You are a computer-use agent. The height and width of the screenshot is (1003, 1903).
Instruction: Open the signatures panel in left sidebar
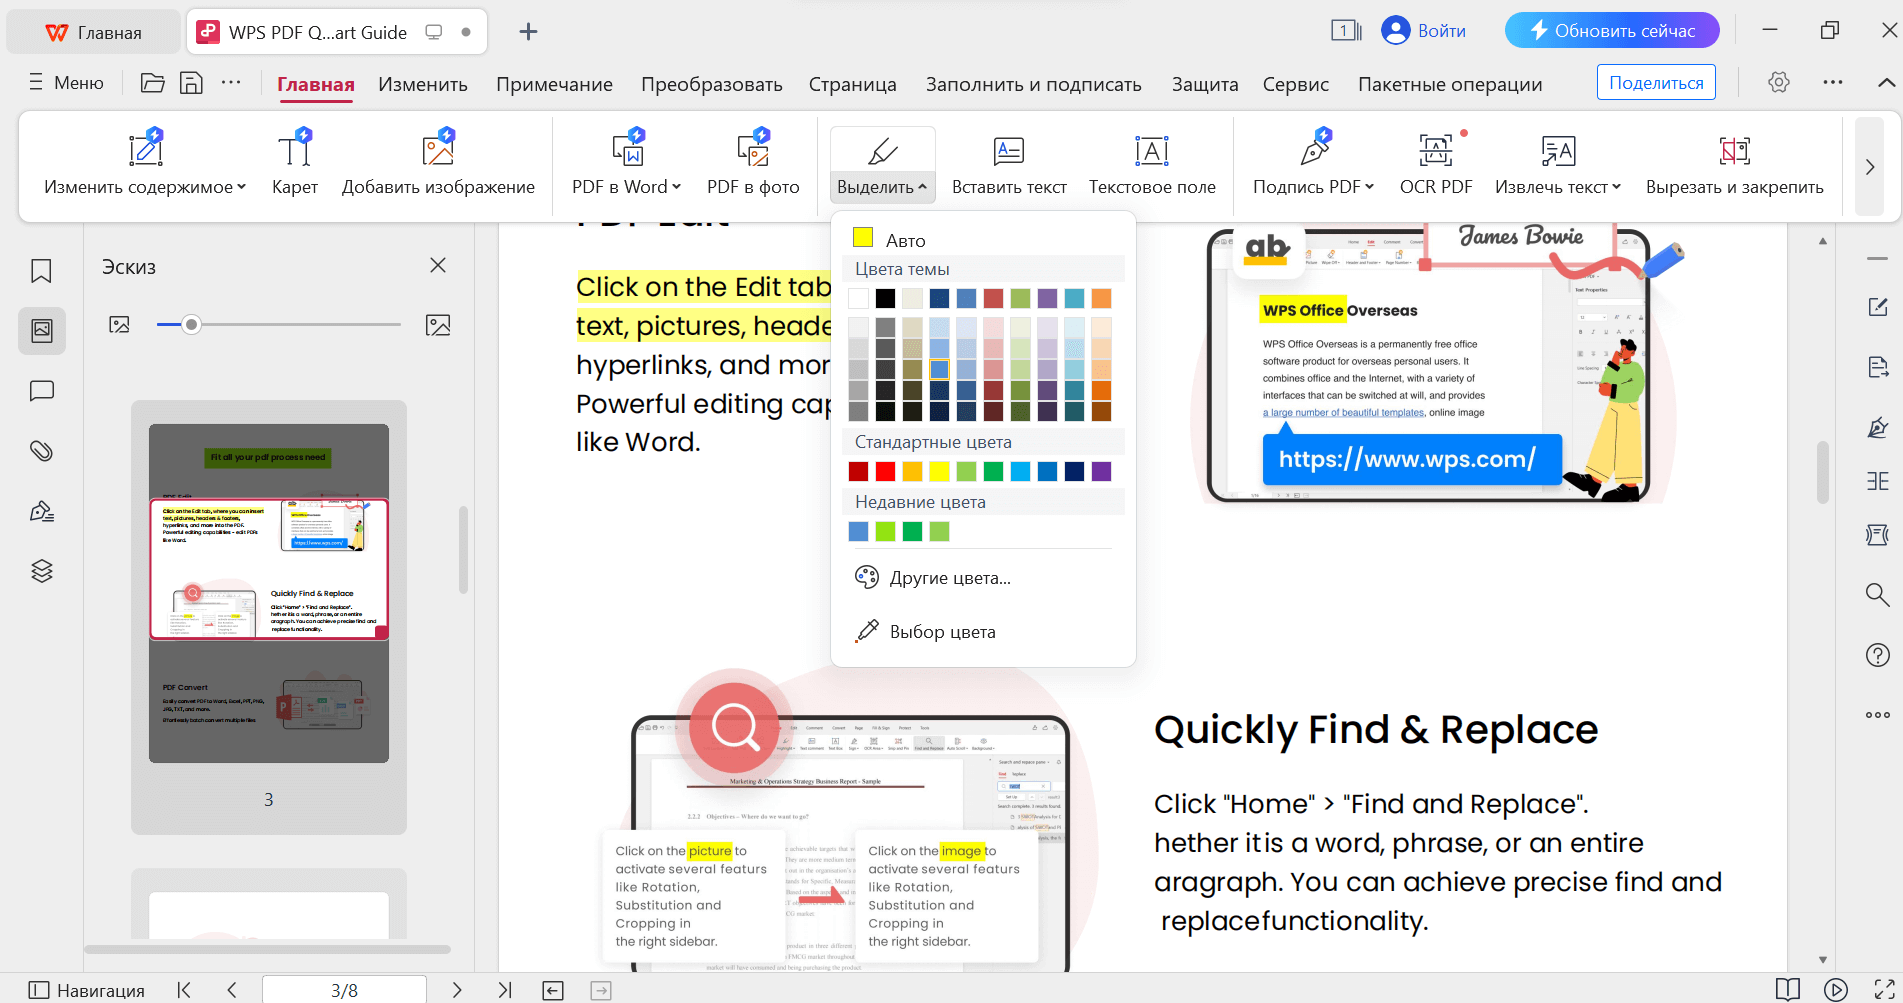click(x=41, y=511)
